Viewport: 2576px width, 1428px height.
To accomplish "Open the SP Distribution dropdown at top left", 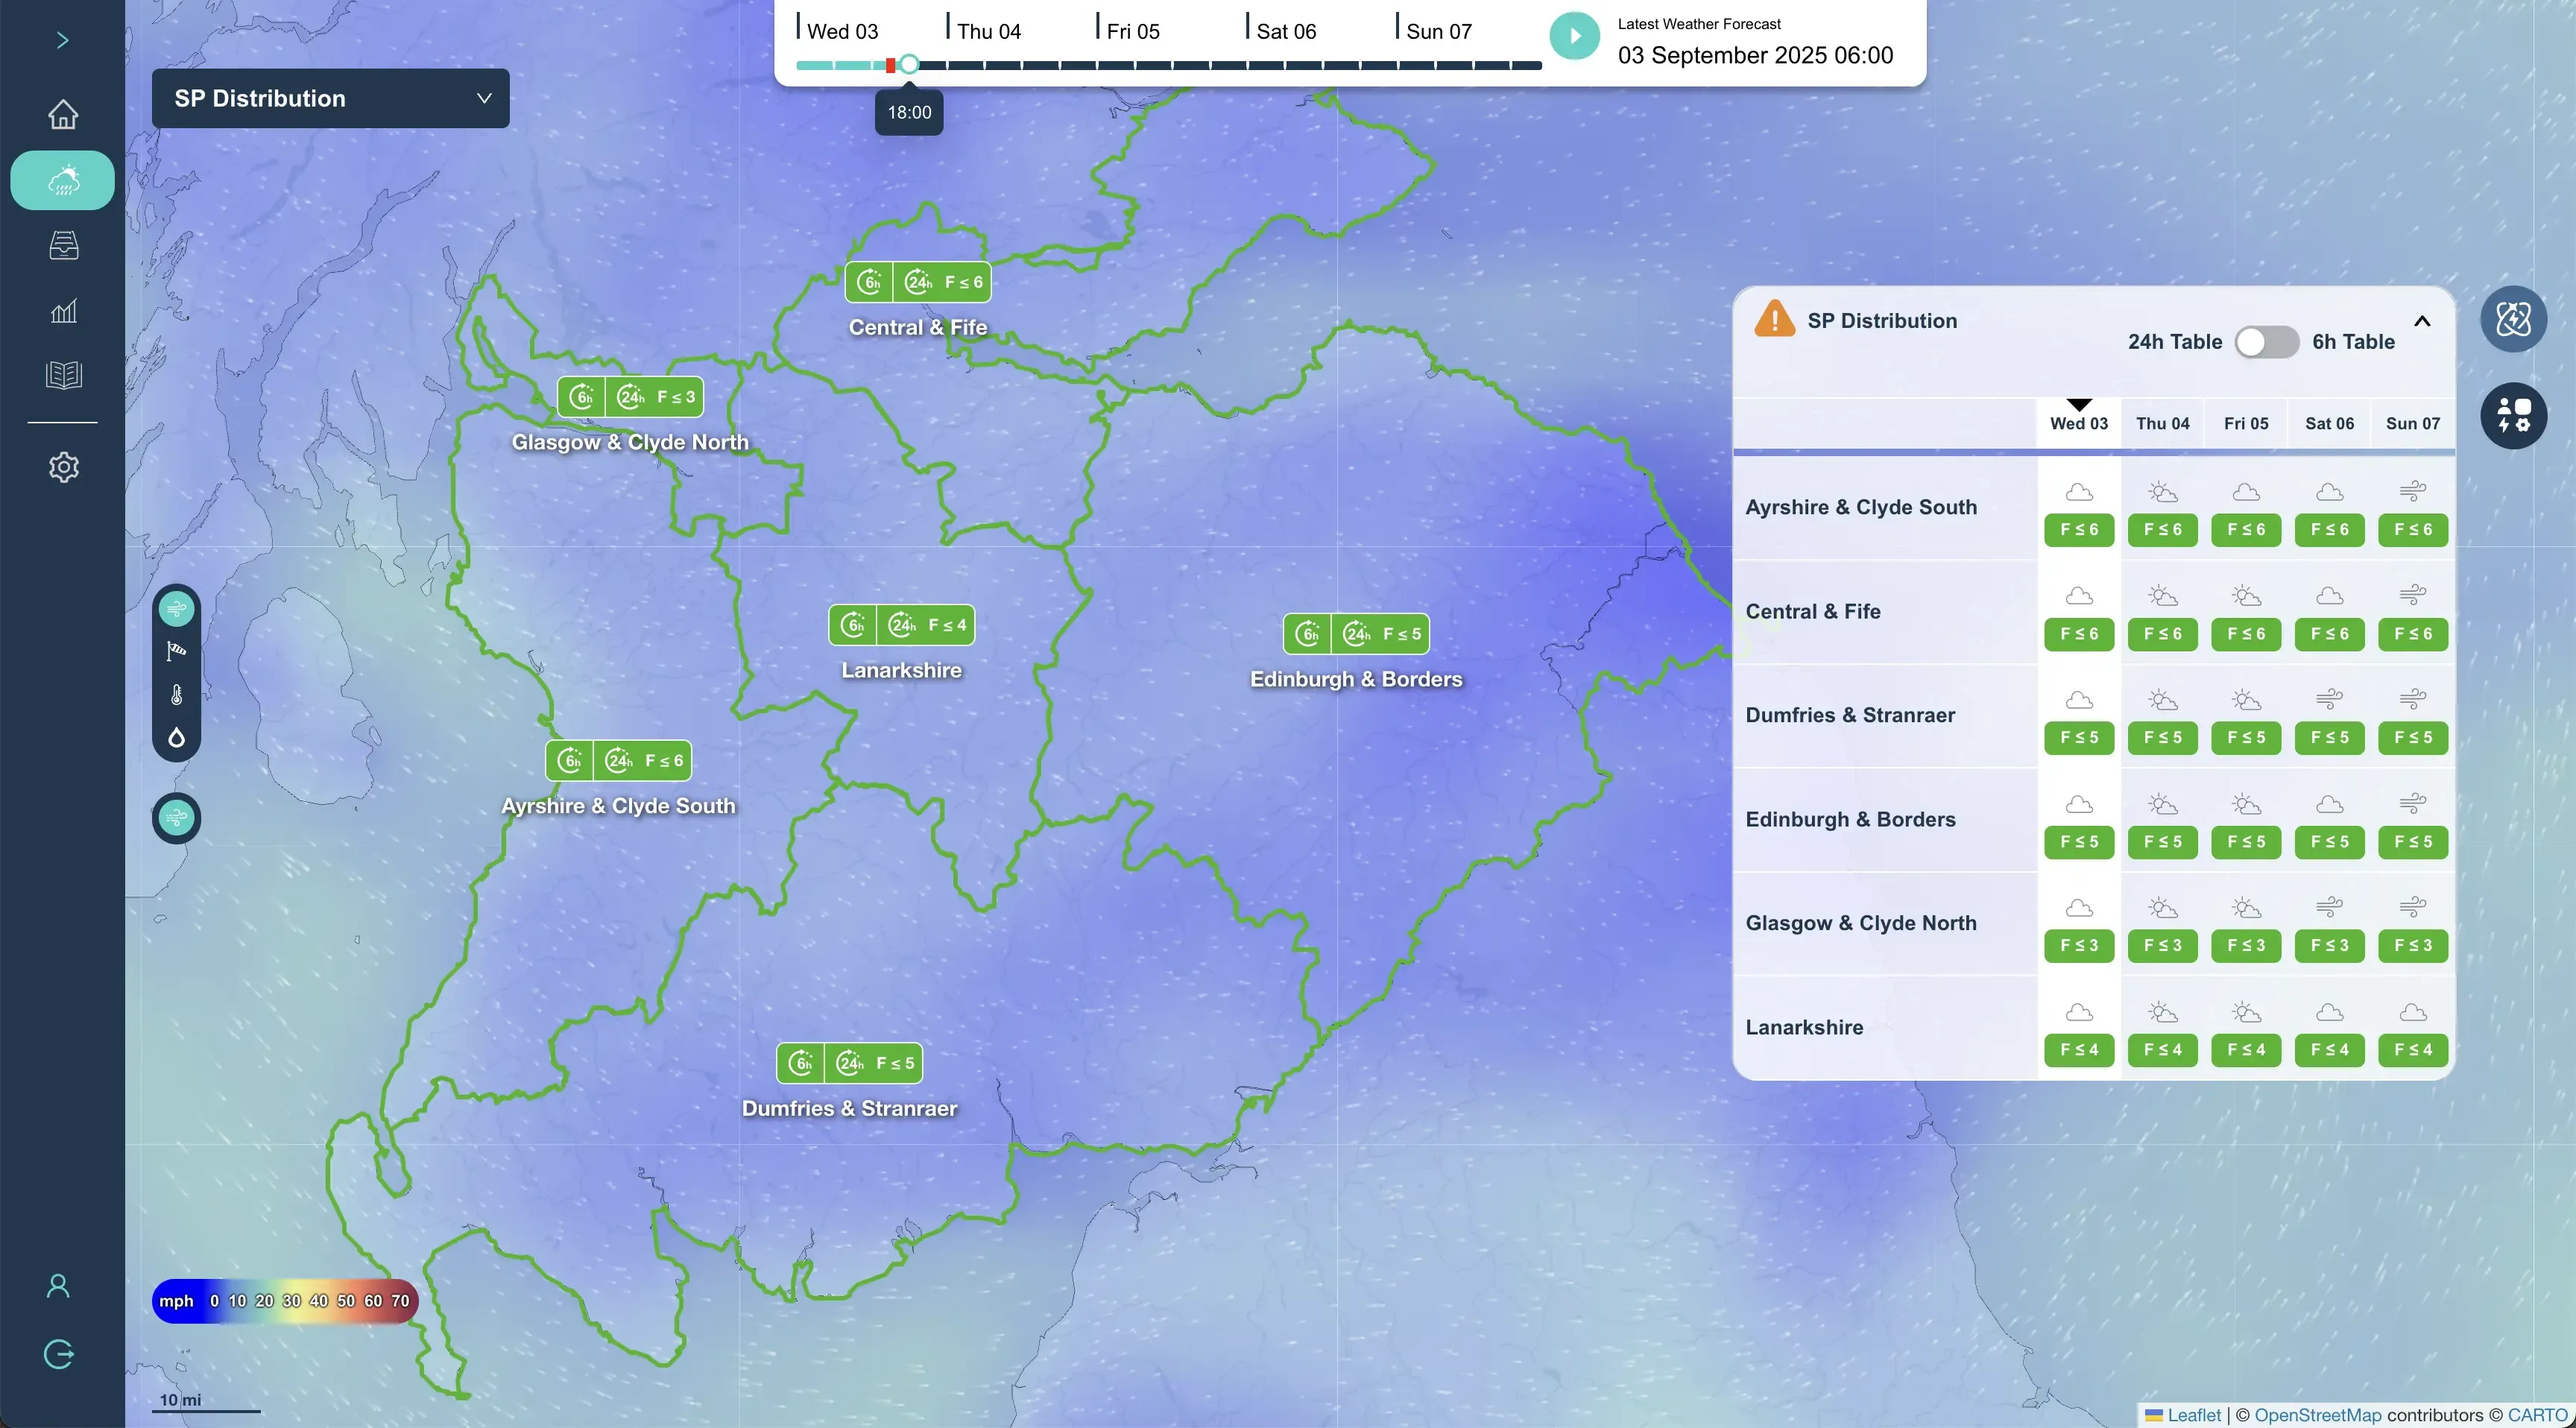I will tap(330, 98).
